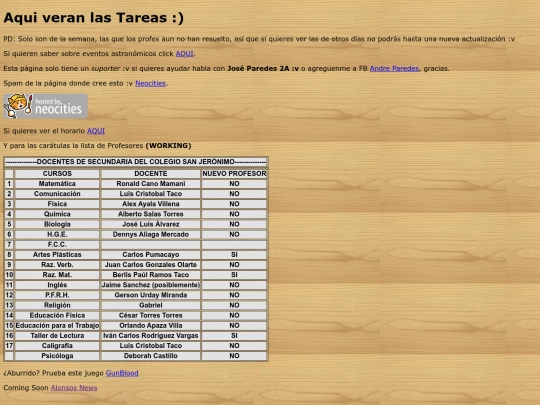Select the 'César Torres Torres' cell
540x405 pixels.
tap(150, 315)
